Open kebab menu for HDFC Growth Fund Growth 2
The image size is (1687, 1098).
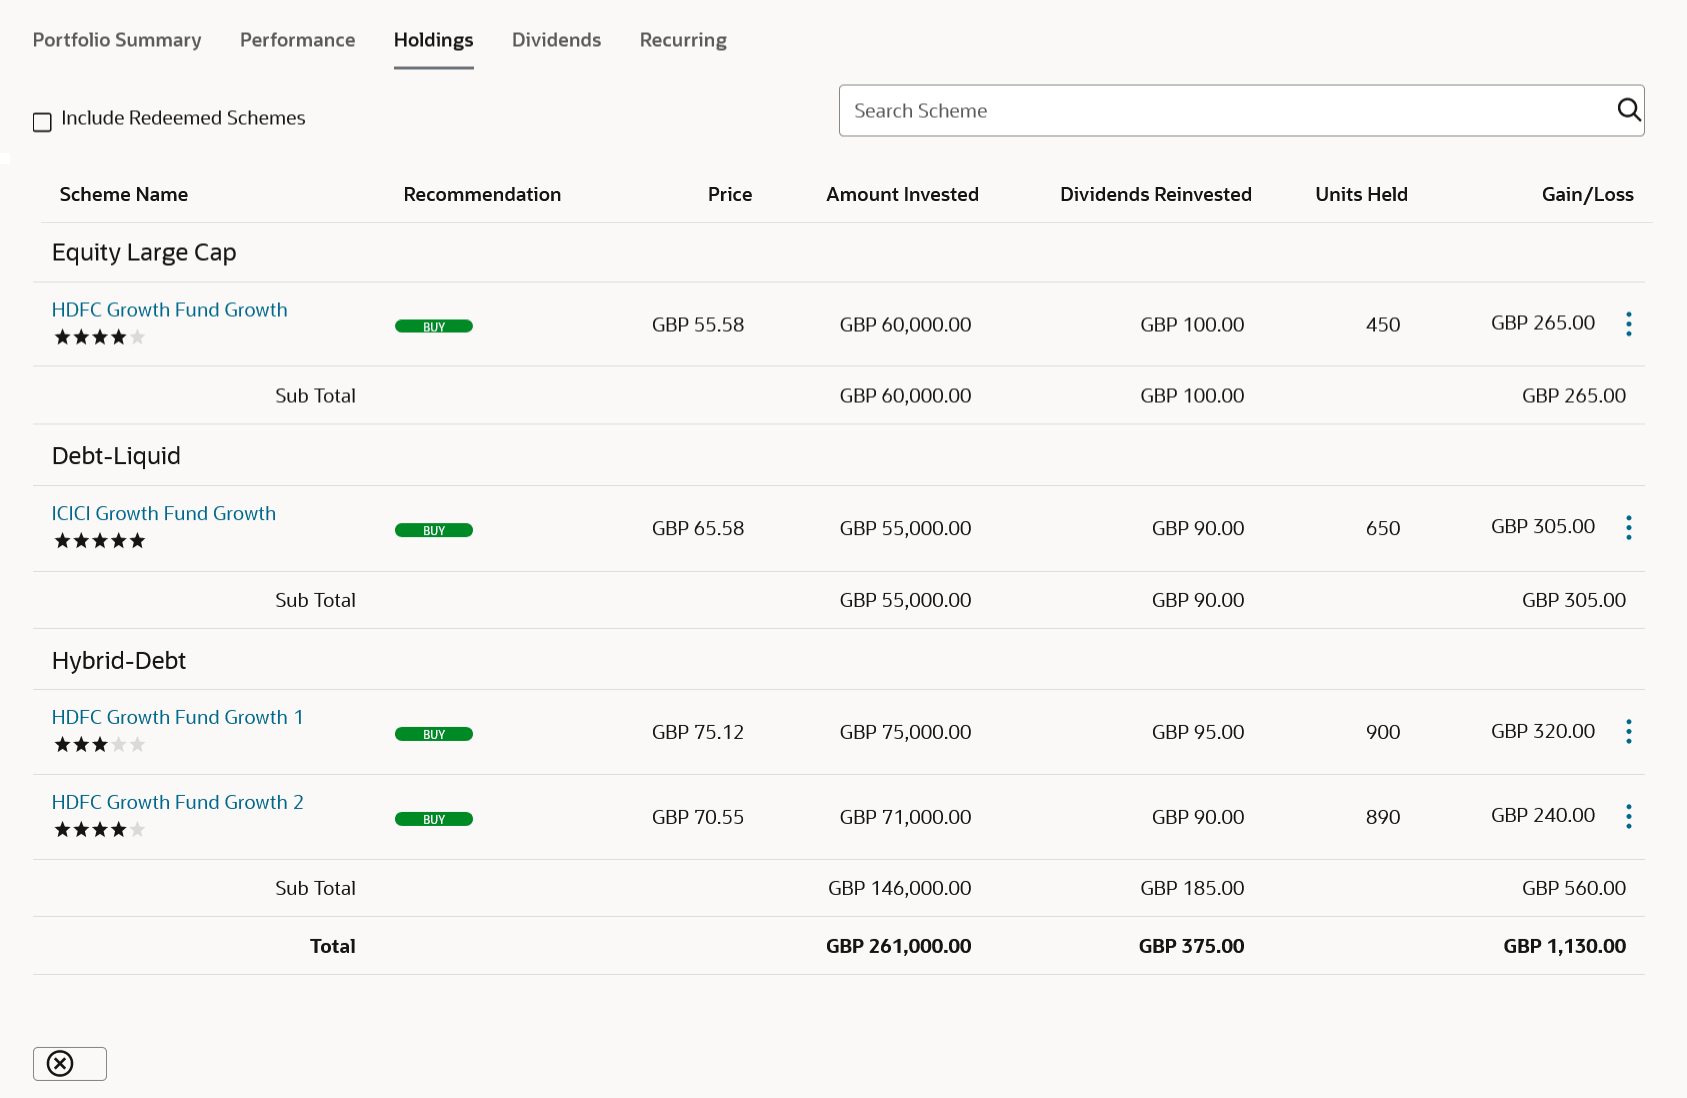tap(1628, 817)
